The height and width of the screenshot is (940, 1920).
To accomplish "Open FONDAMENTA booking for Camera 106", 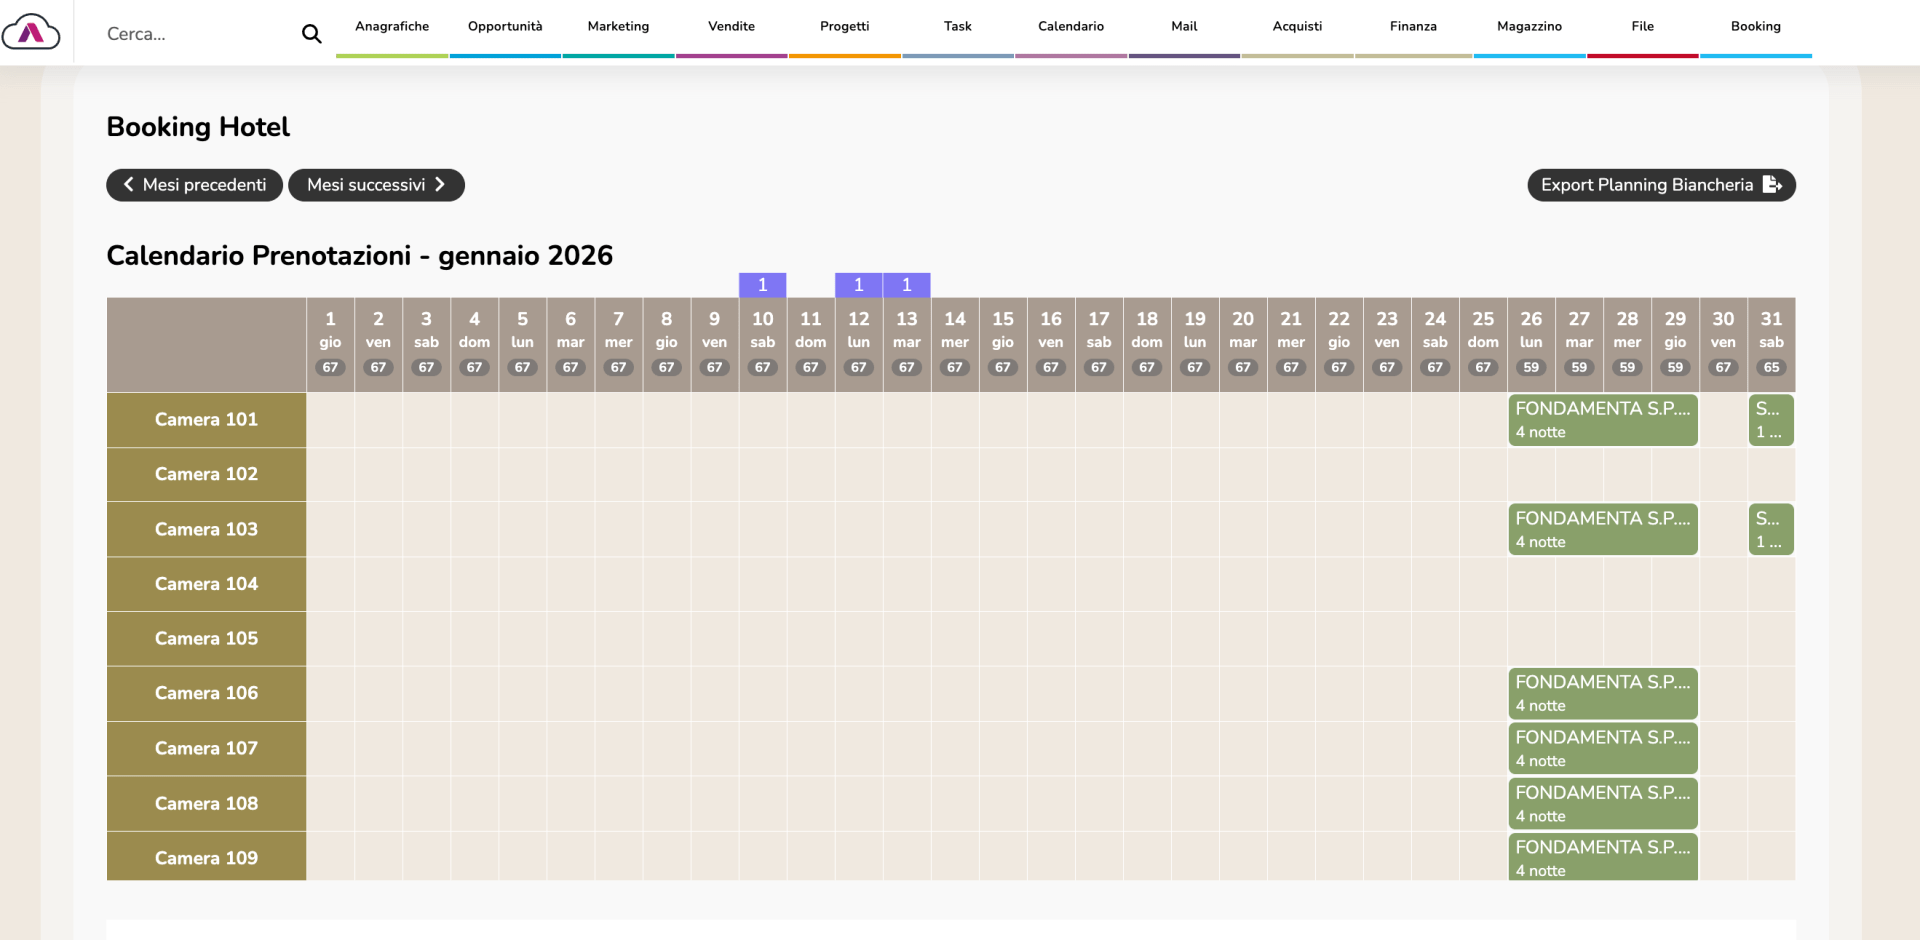I will point(1602,693).
